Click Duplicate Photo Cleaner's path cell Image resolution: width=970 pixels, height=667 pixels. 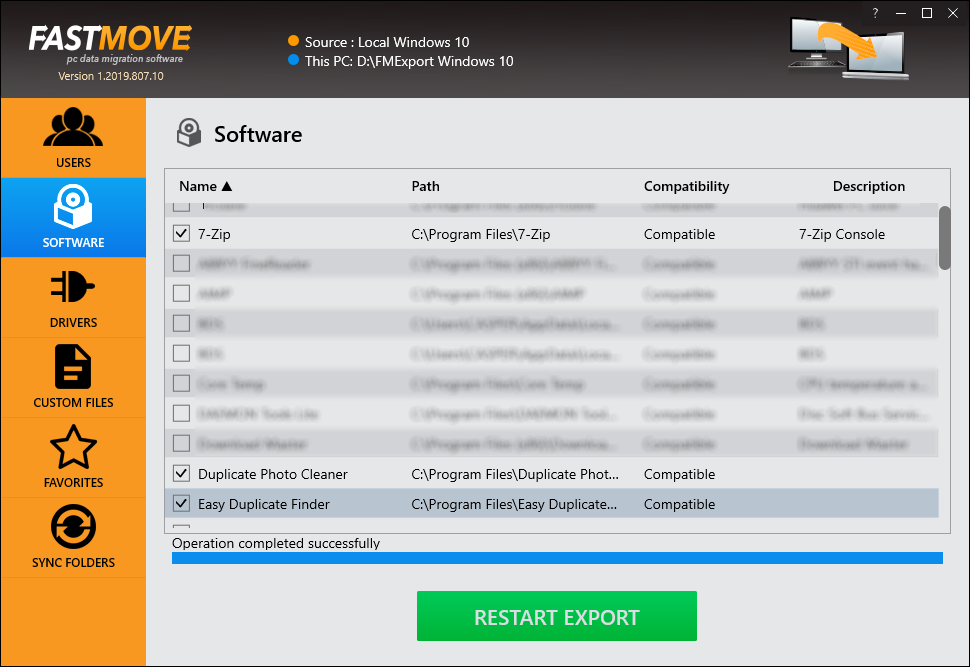tap(515, 475)
